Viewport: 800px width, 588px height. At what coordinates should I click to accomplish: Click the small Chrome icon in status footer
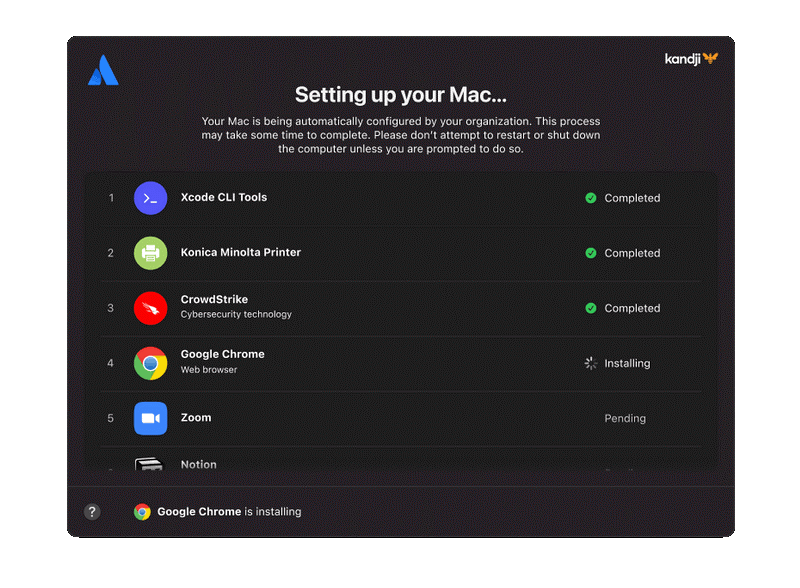pos(142,511)
